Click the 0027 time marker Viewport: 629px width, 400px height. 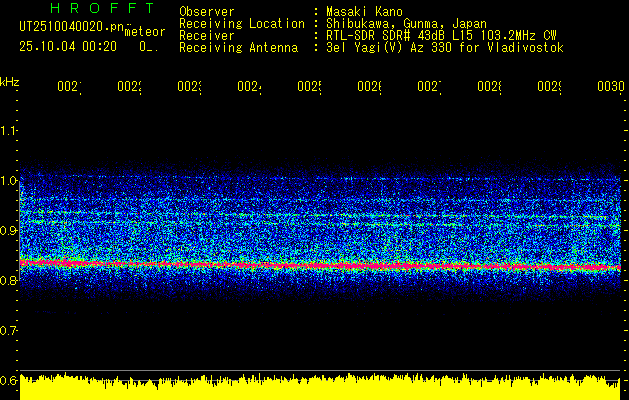[x=429, y=86]
